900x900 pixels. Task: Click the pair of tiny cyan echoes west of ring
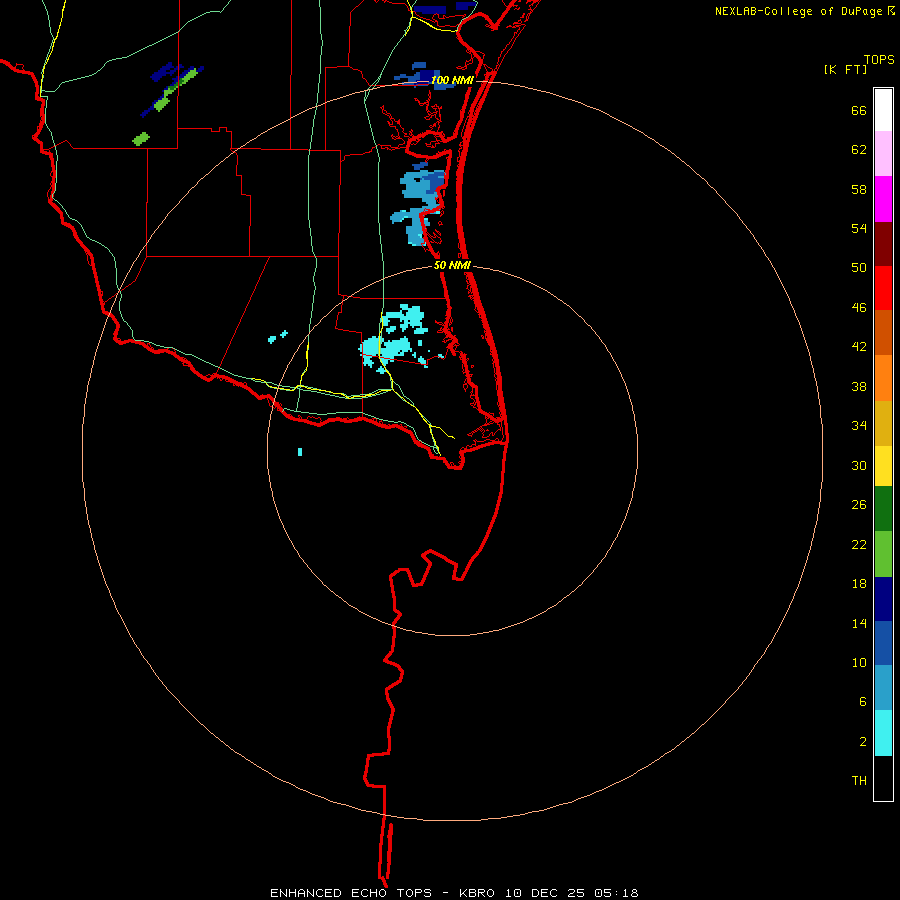(x=278, y=337)
